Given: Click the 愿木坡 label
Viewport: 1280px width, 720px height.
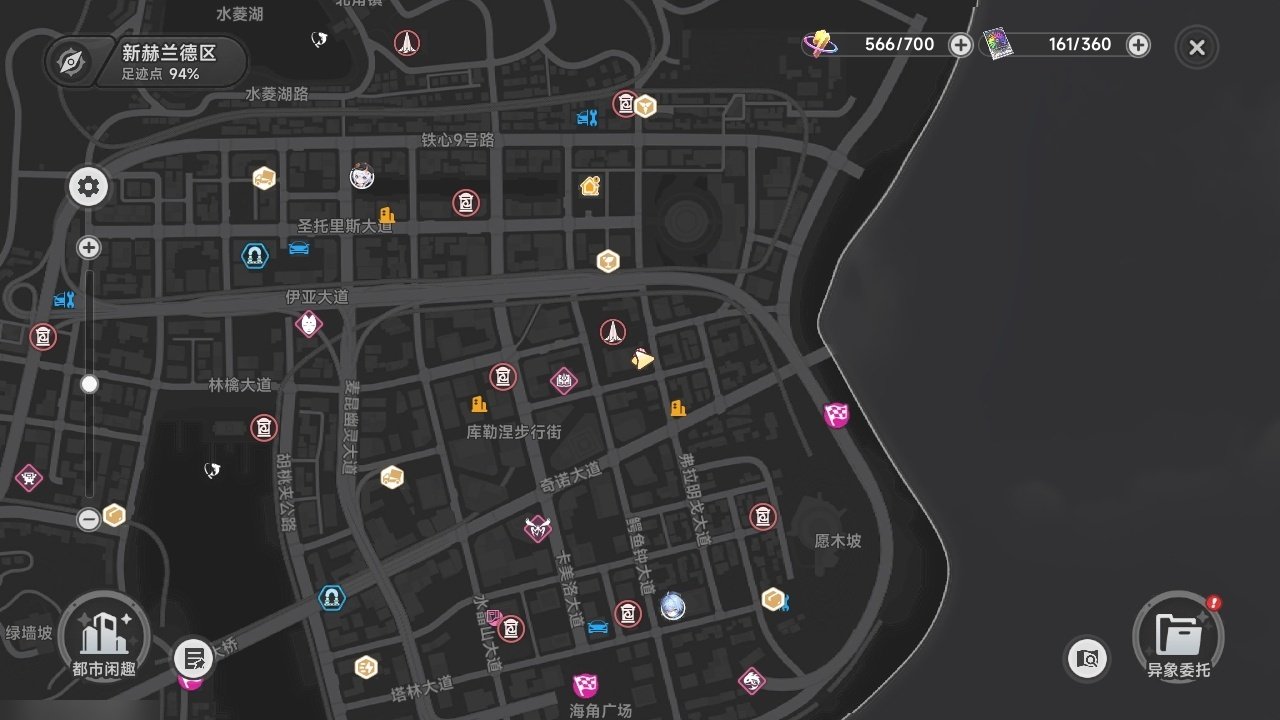Looking at the screenshot, I should (838, 541).
